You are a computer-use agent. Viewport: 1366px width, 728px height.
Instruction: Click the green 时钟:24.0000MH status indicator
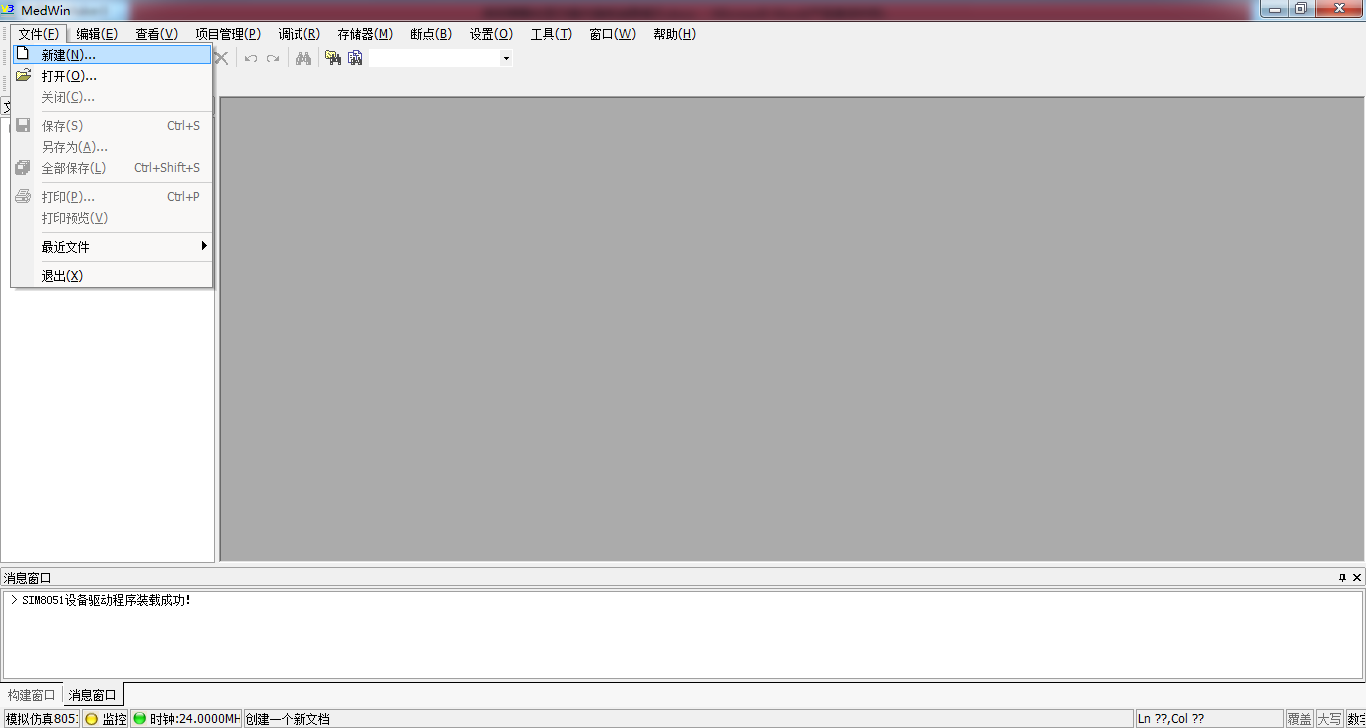click(186, 719)
